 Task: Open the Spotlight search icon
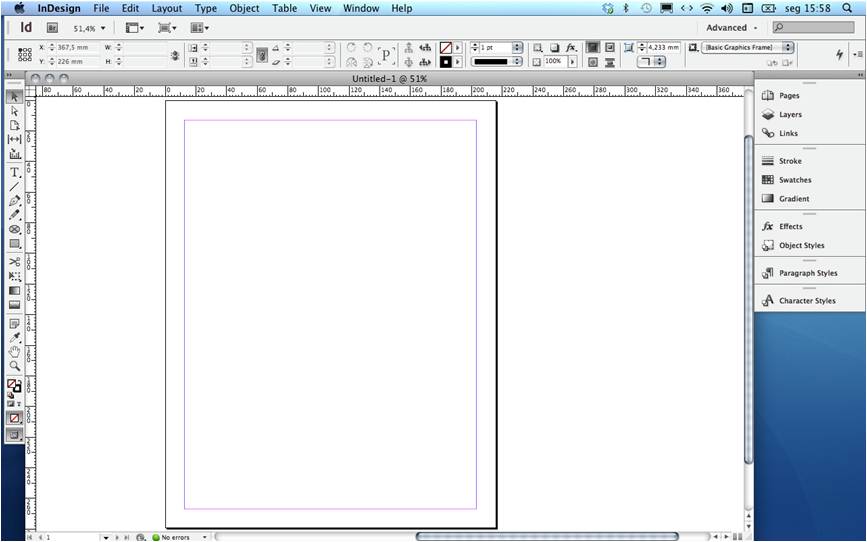847,8
